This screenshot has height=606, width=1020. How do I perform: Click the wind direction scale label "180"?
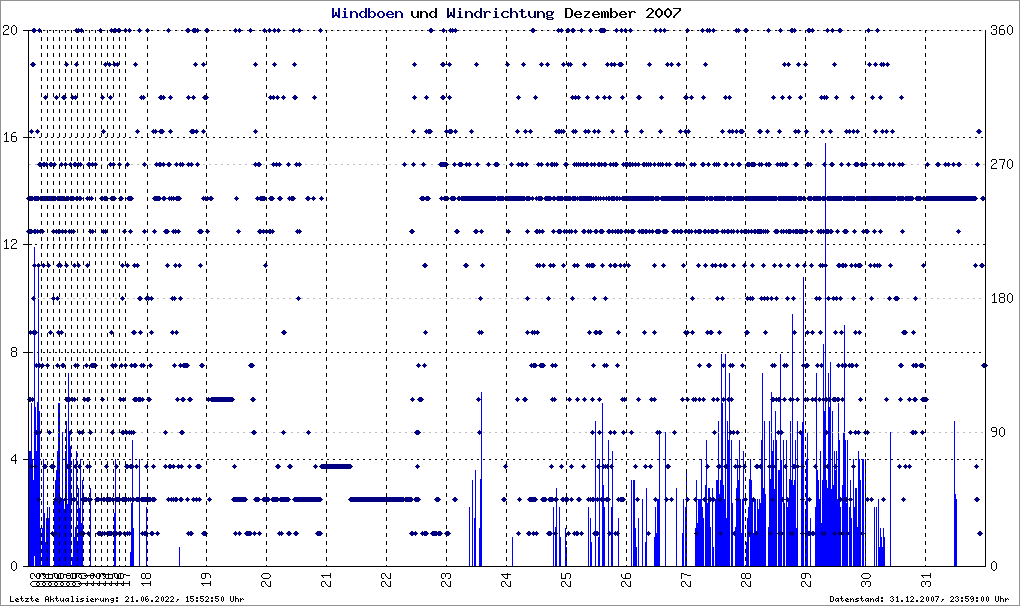tap(1002, 298)
